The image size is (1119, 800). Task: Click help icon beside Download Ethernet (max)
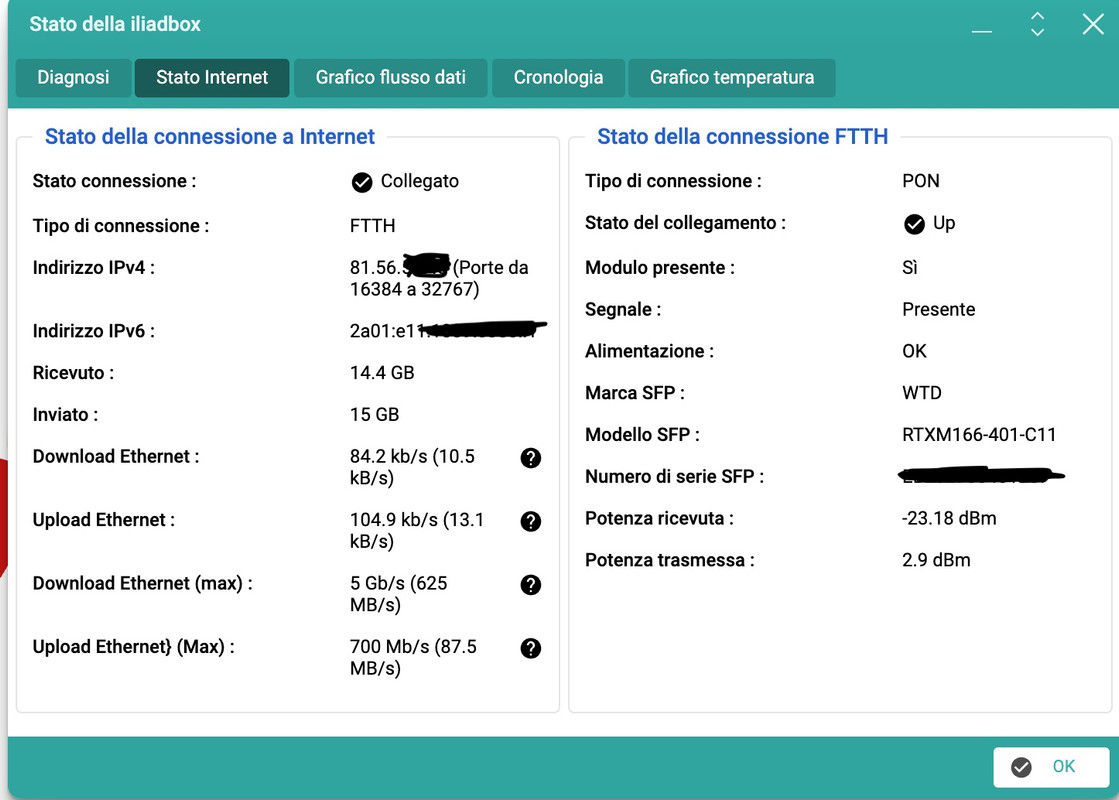530,585
